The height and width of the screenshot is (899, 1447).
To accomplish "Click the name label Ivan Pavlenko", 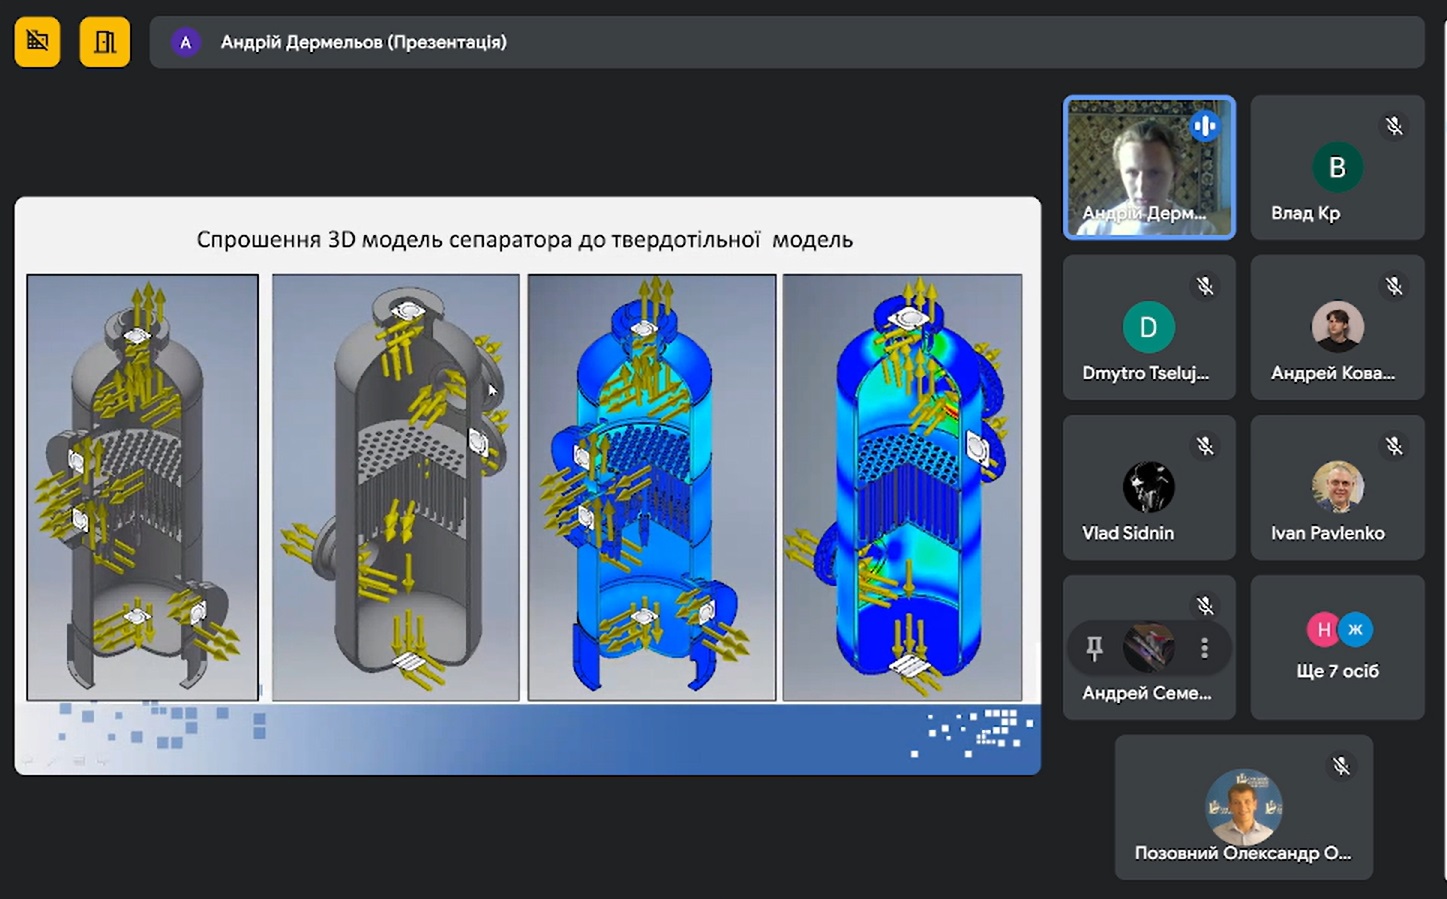I will point(1327,533).
